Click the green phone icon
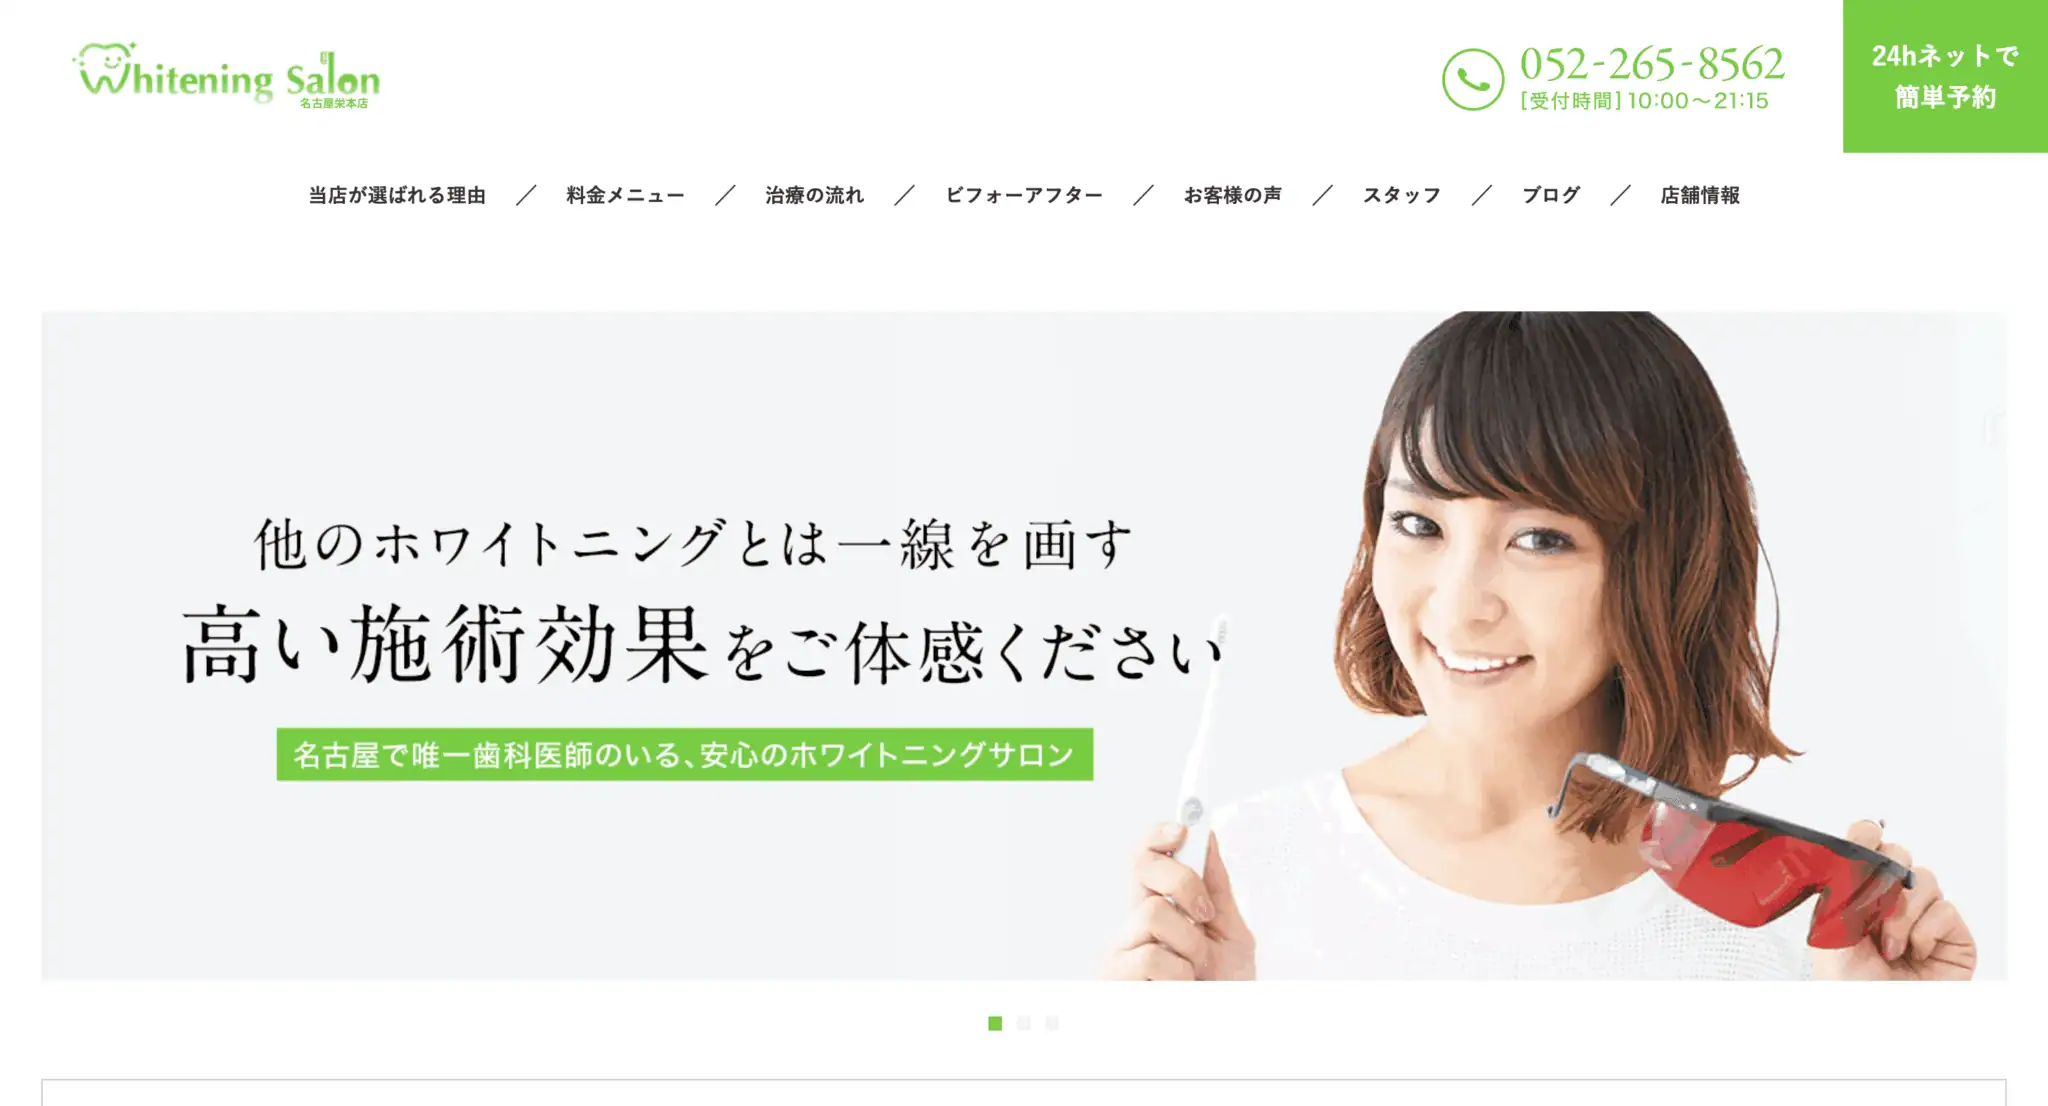This screenshot has height=1106, width=2048. point(1472,79)
